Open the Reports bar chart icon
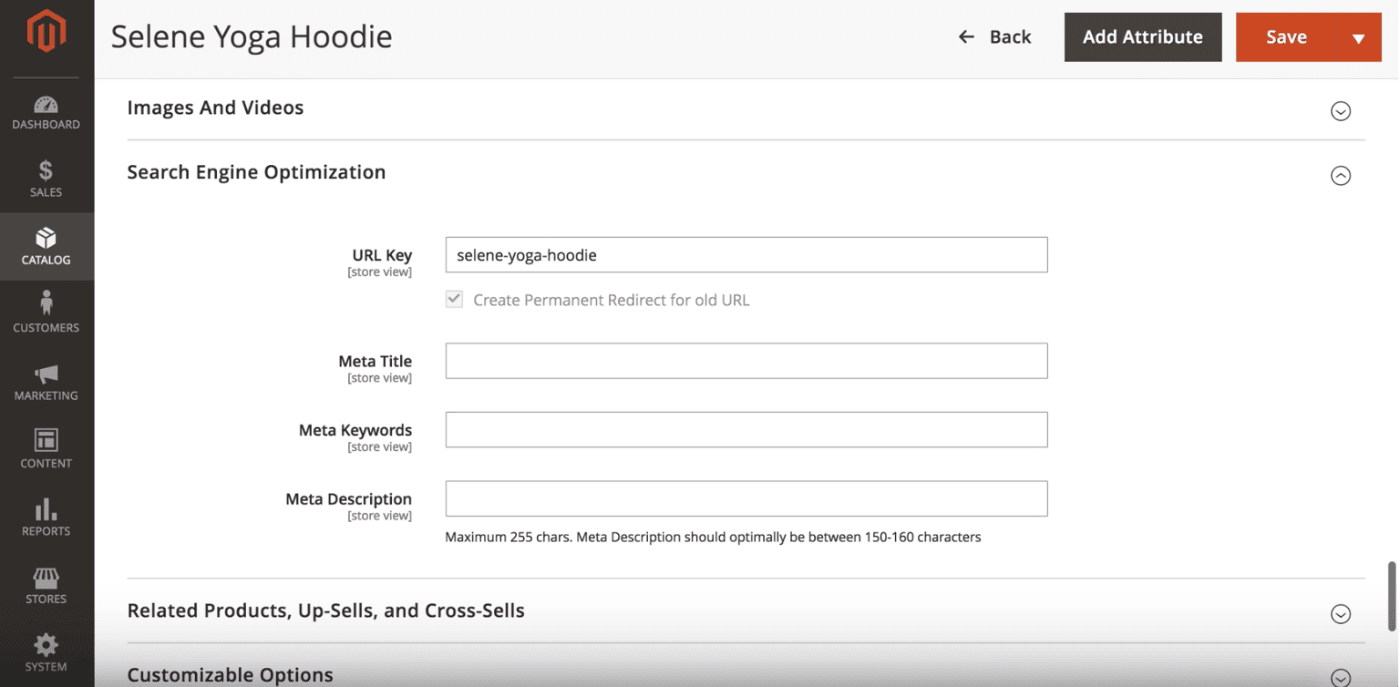The width and height of the screenshot is (1400, 687). click(46, 509)
